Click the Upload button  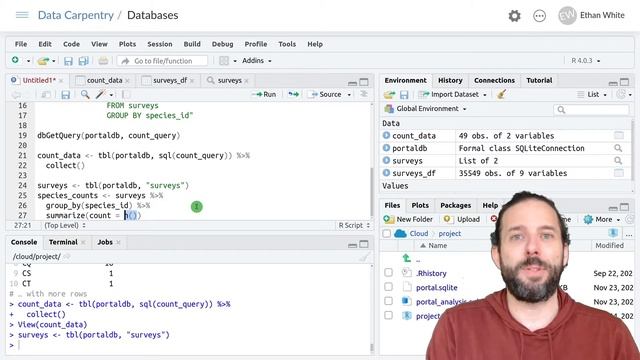[x=462, y=219]
